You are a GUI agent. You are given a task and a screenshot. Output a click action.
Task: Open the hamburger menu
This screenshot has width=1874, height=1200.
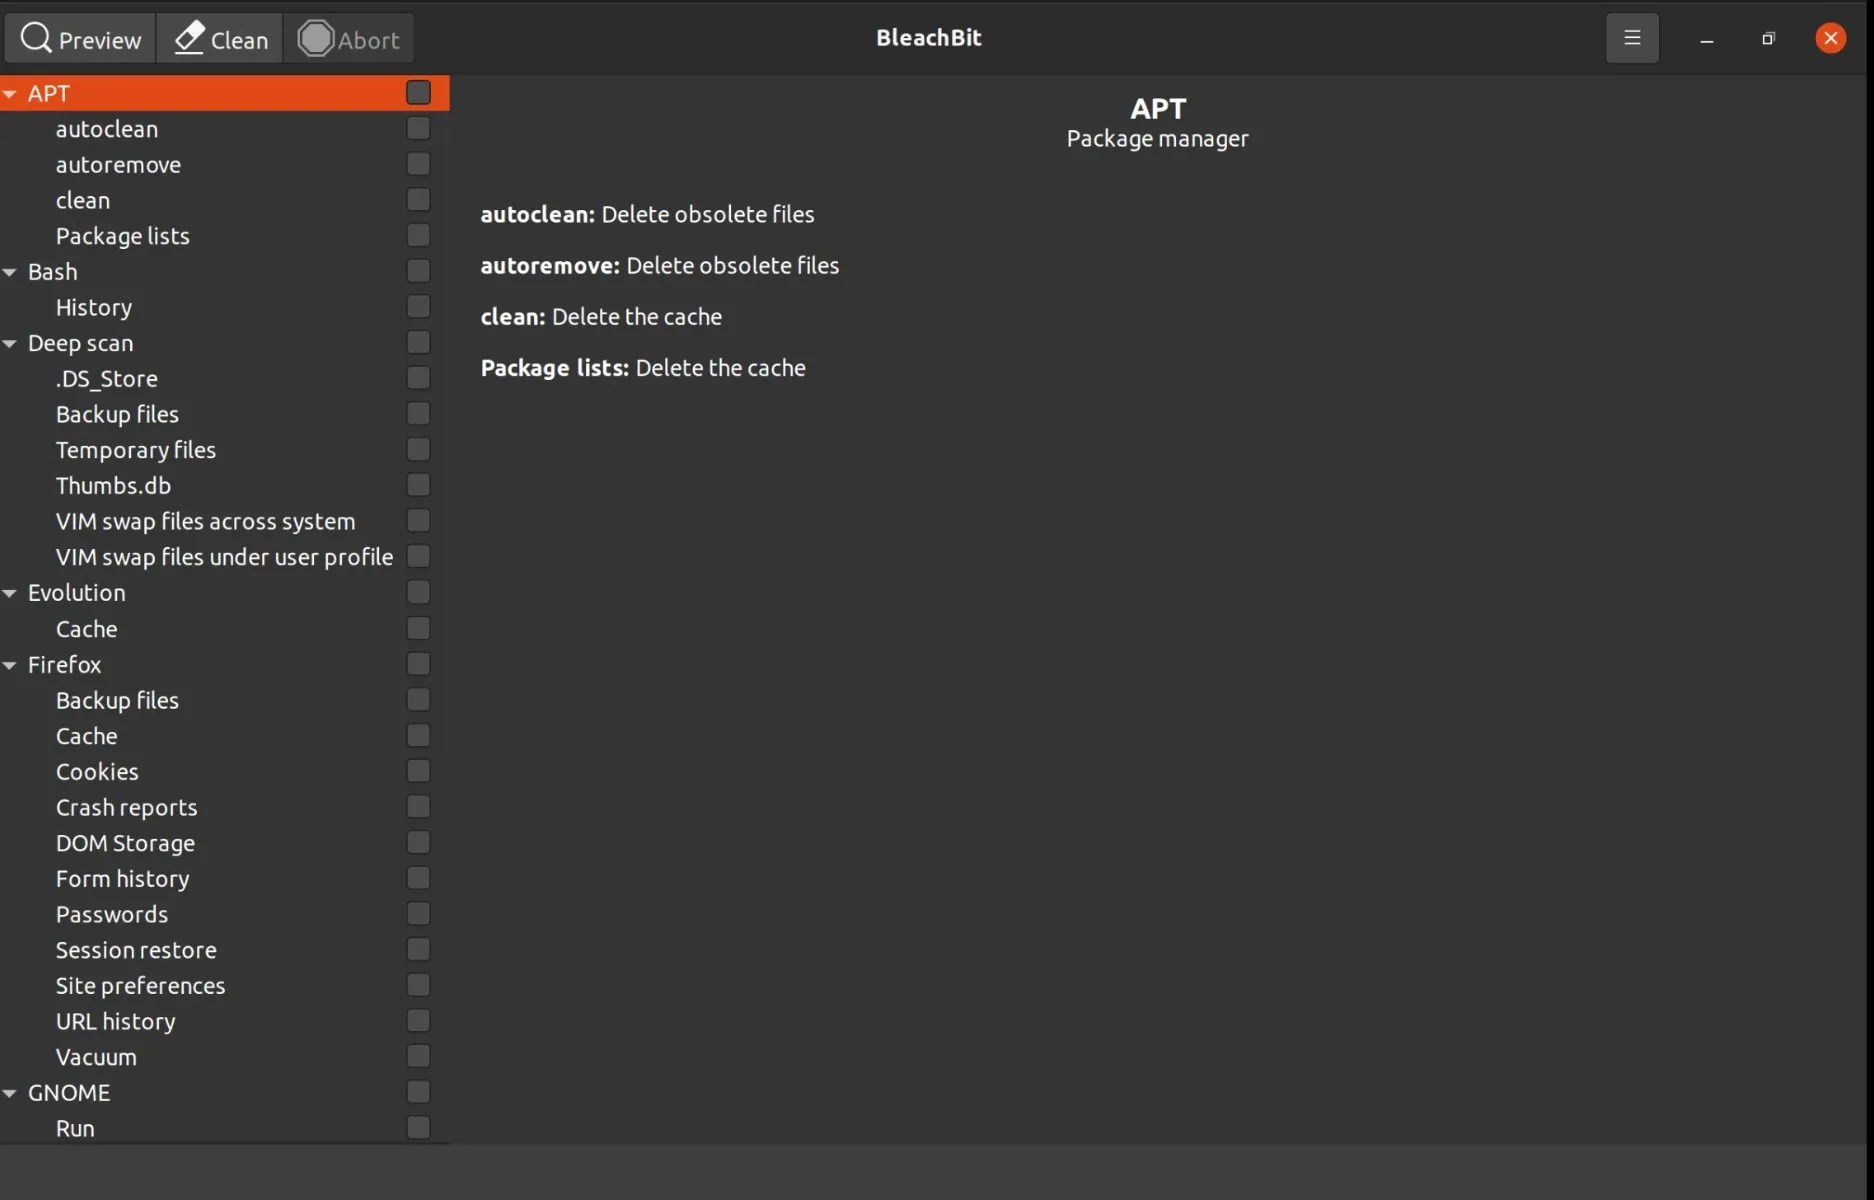click(x=1632, y=38)
